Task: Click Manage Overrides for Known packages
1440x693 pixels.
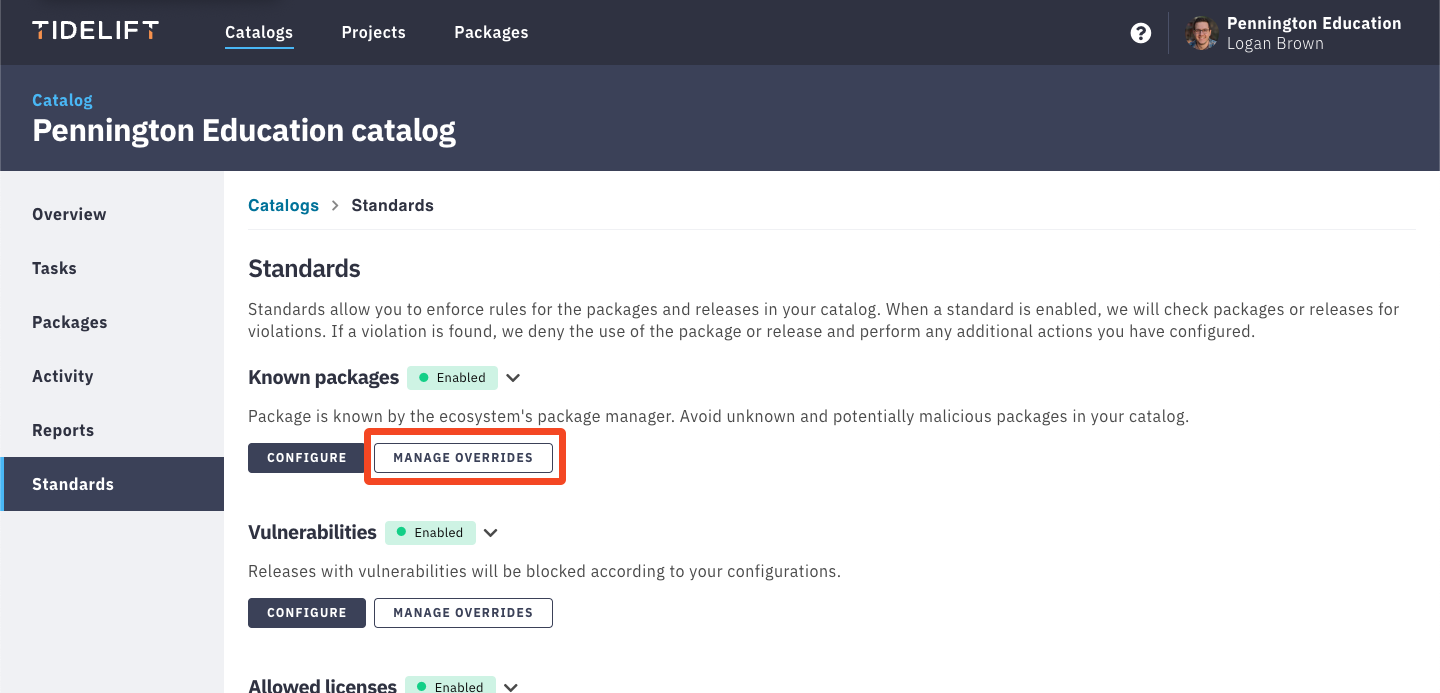Action: pos(463,458)
